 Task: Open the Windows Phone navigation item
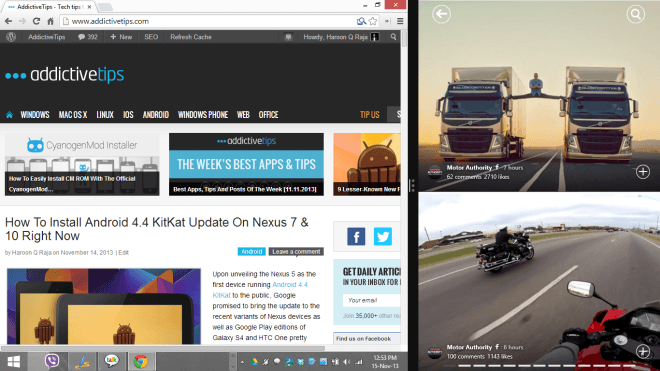click(203, 115)
